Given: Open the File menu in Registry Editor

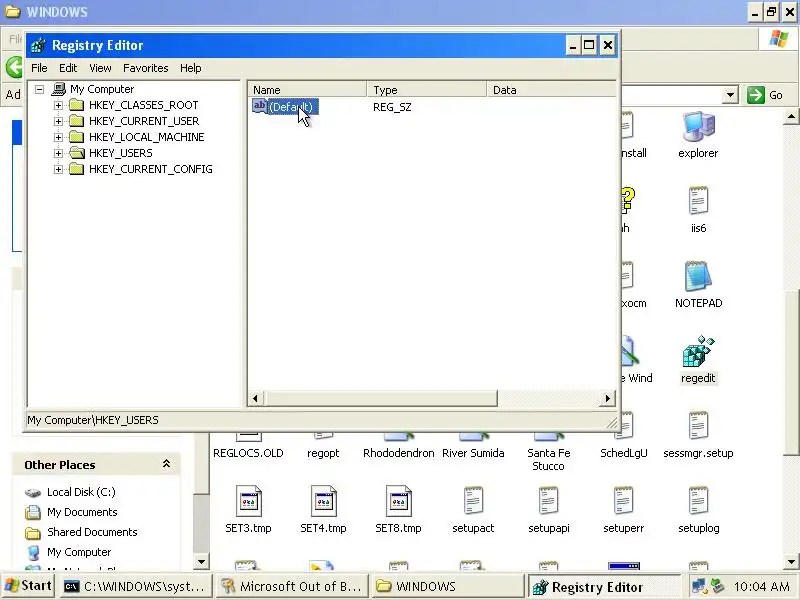Looking at the screenshot, I should pyautogui.click(x=39, y=68).
